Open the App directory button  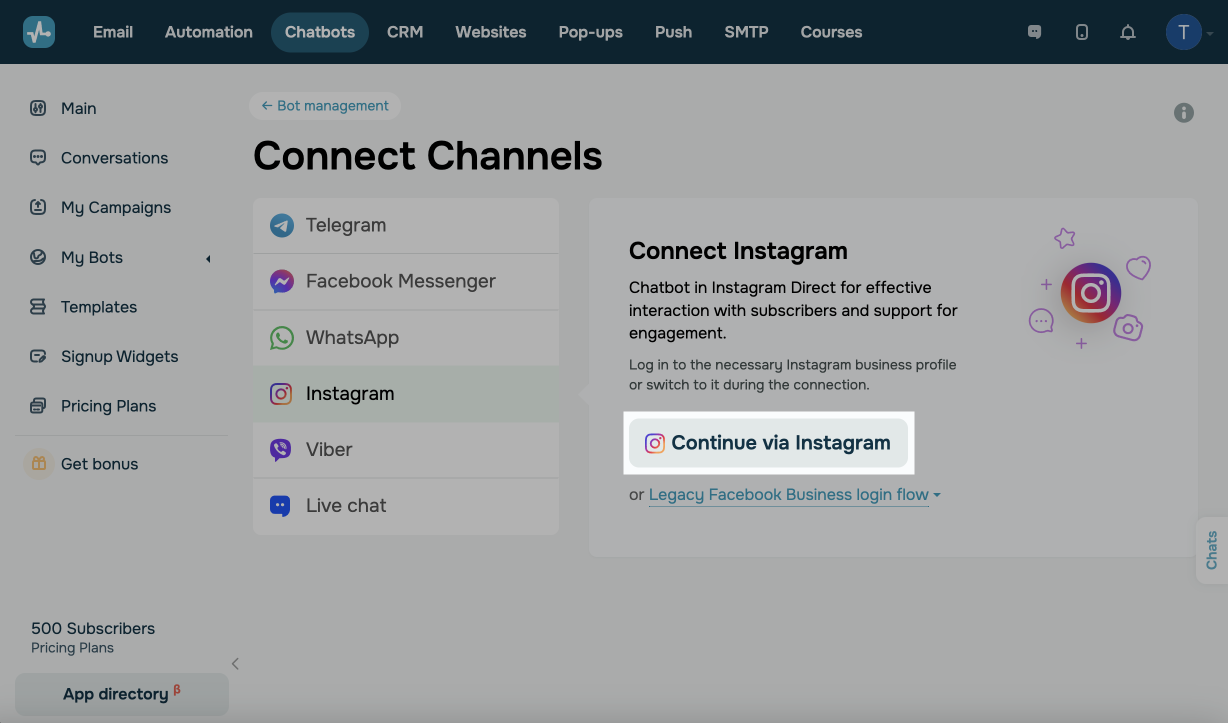pyautogui.click(x=122, y=694)
